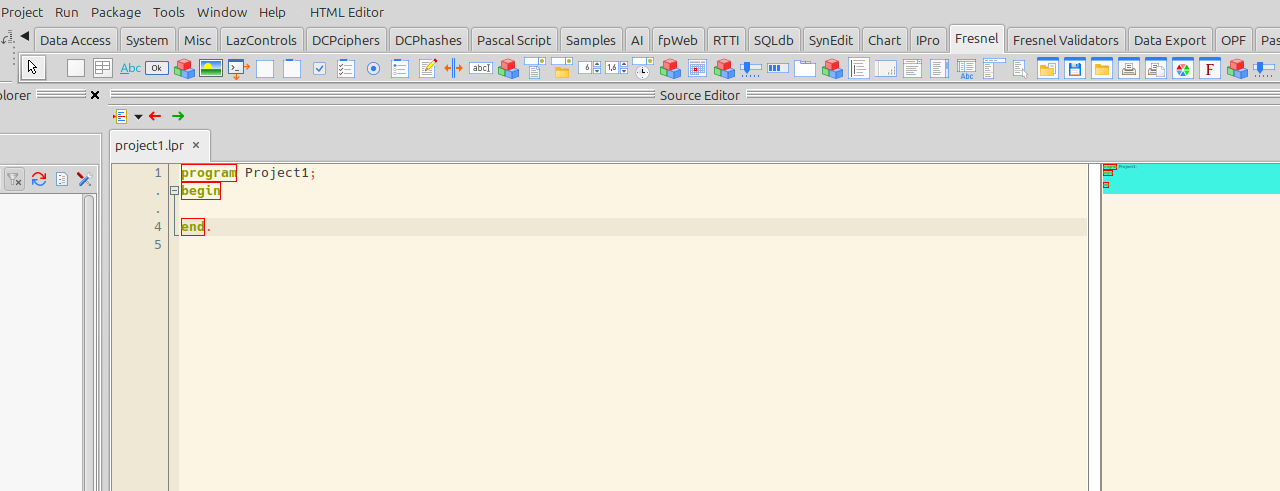1280x491 pixels.
Task: Choose the red F font dialog component
Action: coord(1209,68)
